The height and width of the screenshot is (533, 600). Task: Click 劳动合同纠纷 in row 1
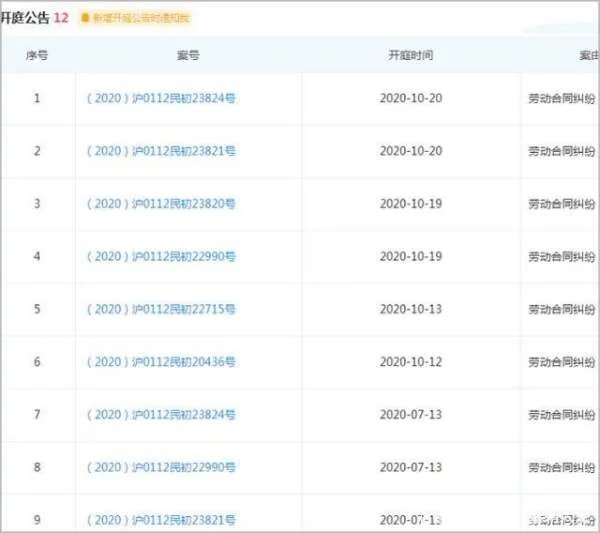(561, 99)
